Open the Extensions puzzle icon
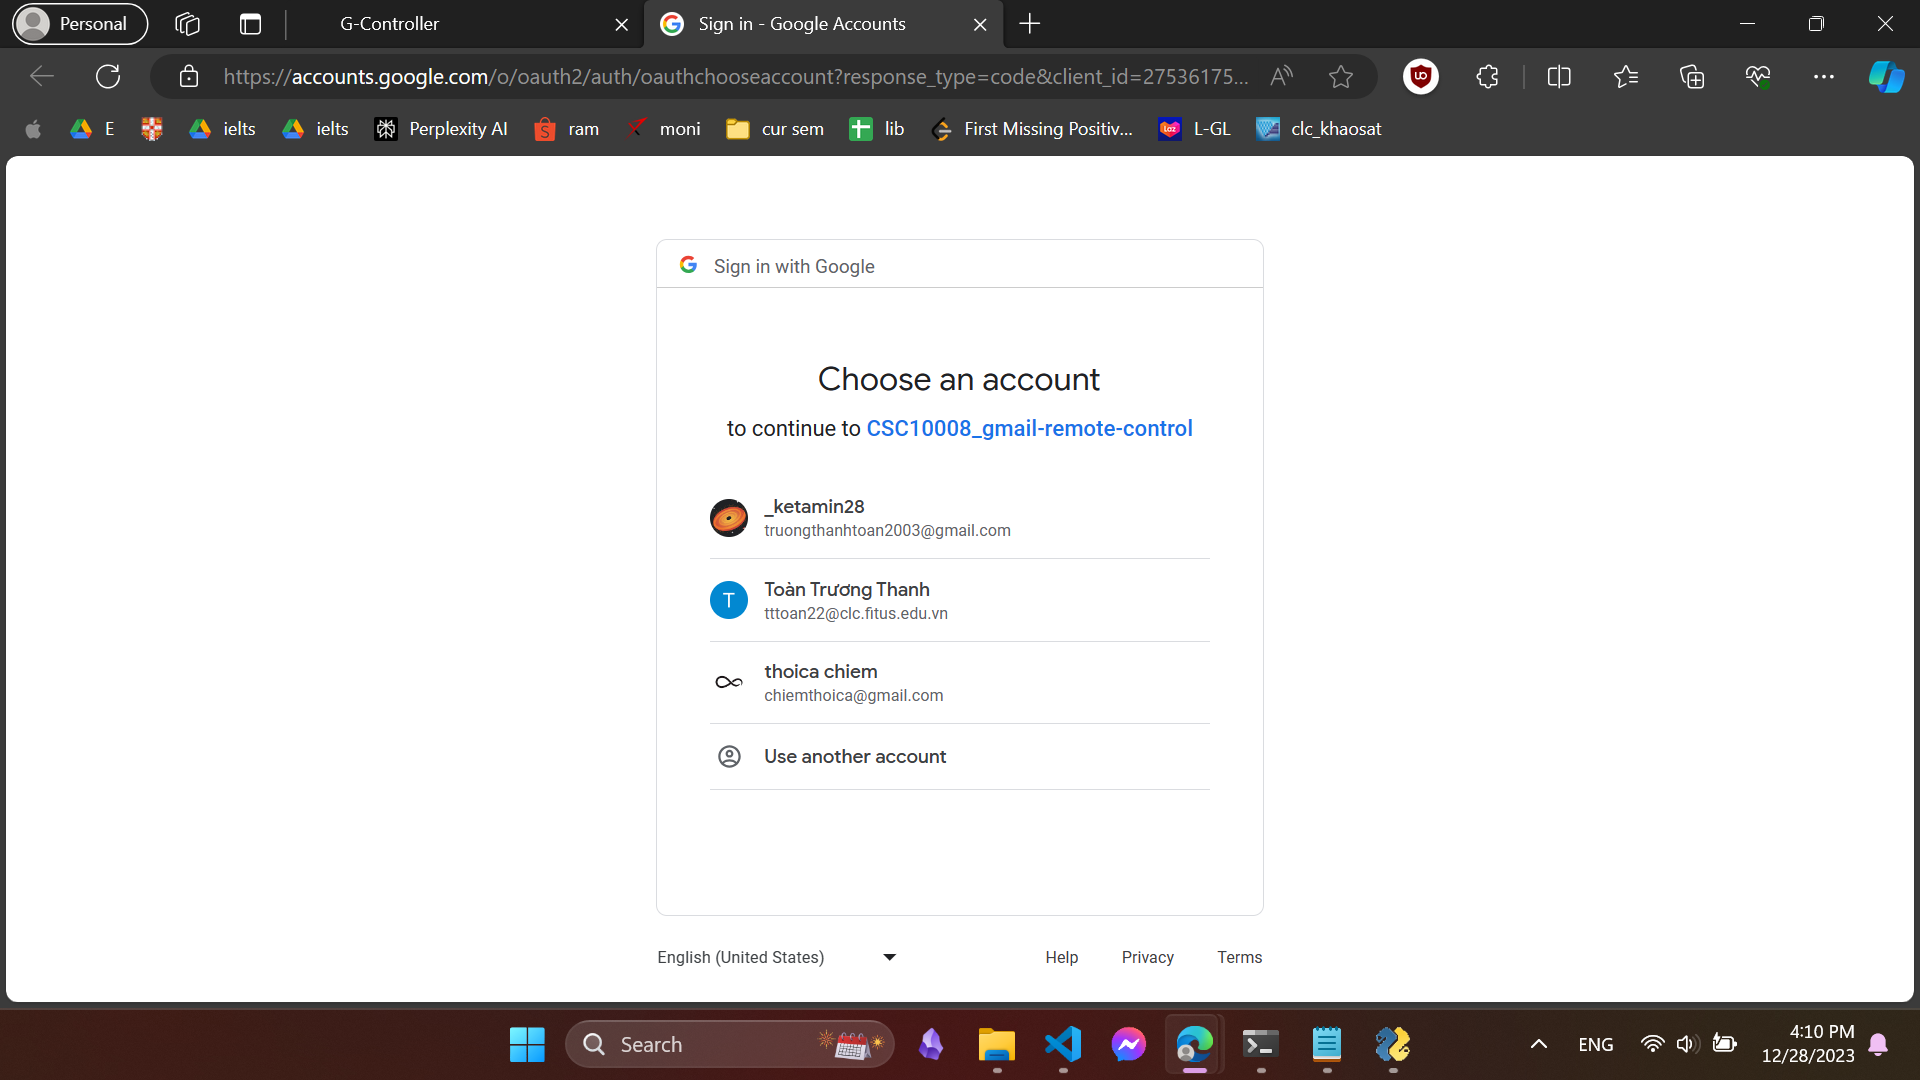 coord(1487,76)
